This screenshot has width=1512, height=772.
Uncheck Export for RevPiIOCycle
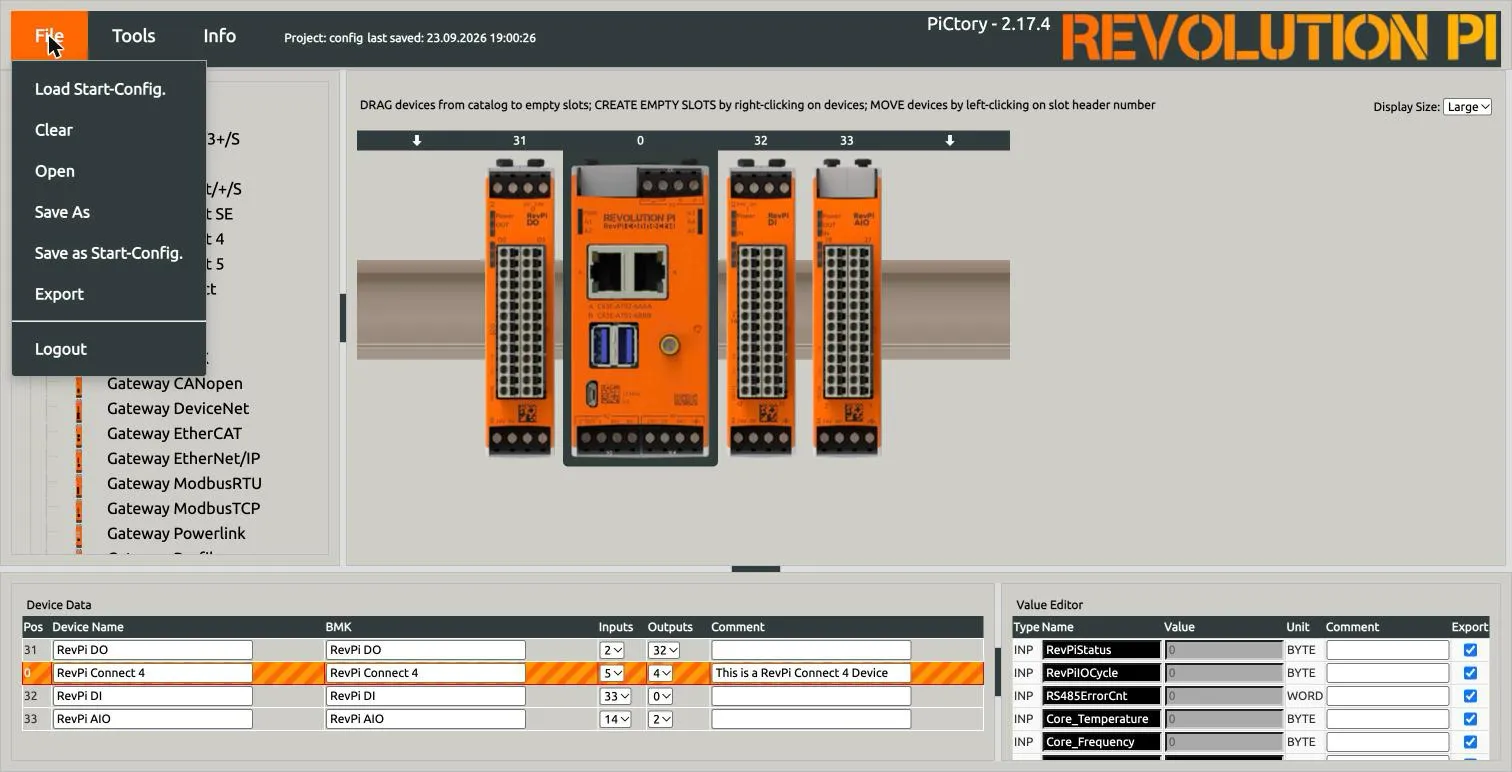point(1470,673)
